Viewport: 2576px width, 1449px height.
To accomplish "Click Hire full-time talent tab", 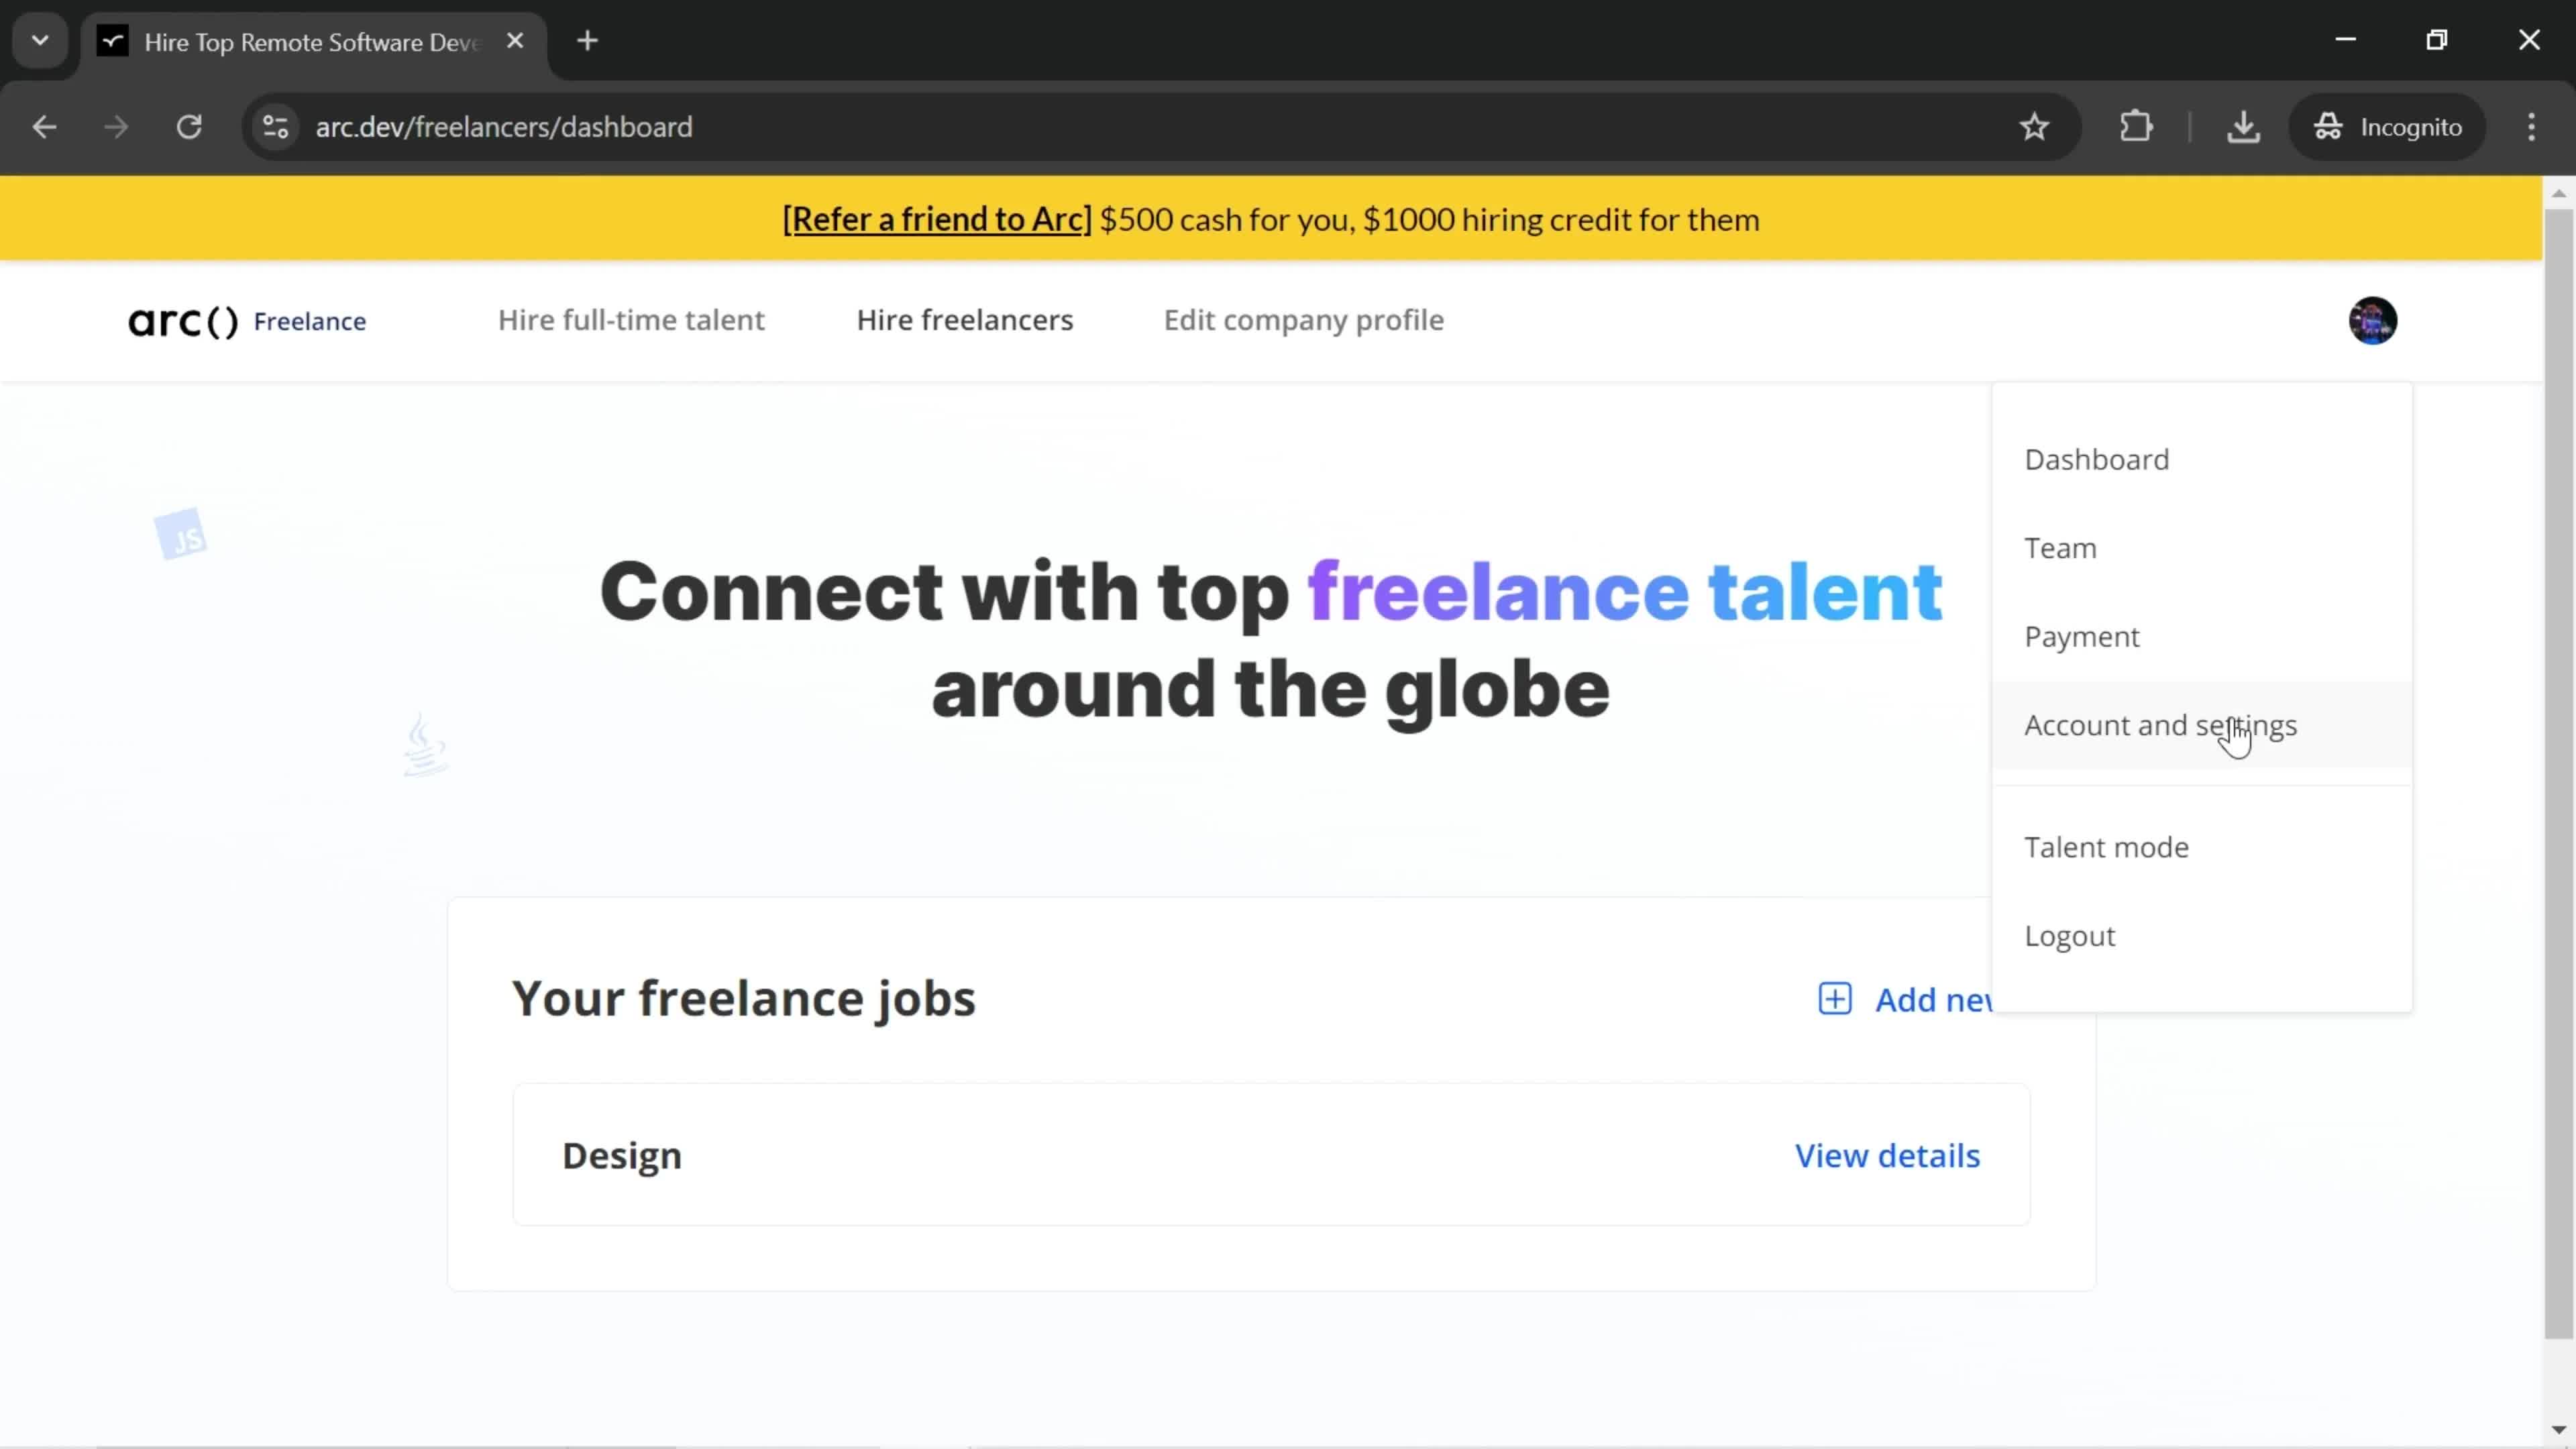I will point(632,319).
